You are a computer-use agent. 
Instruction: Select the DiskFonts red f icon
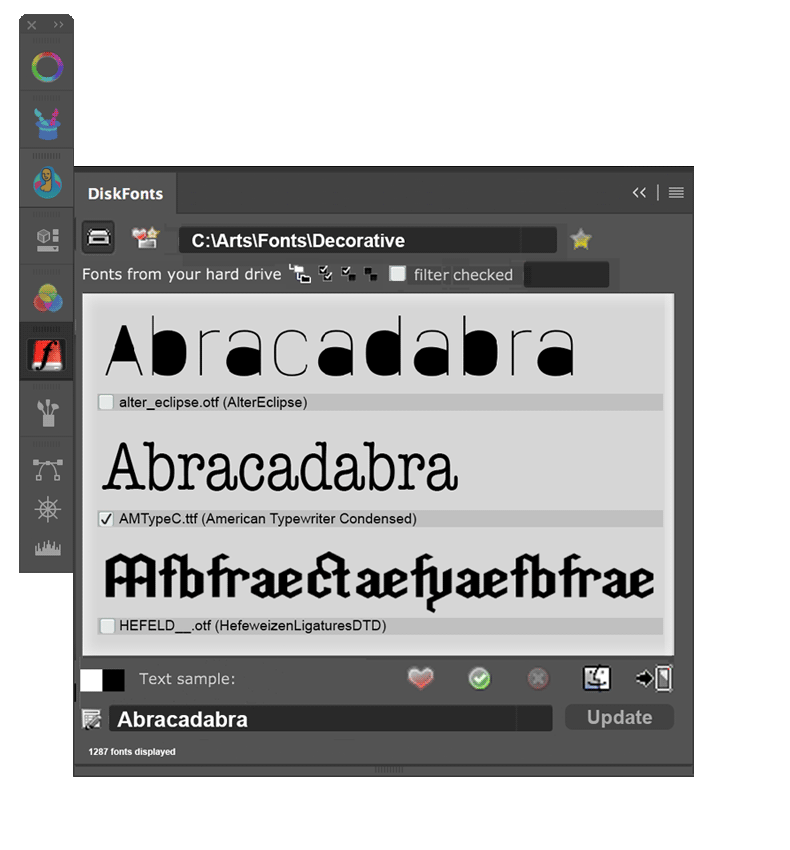46,356
